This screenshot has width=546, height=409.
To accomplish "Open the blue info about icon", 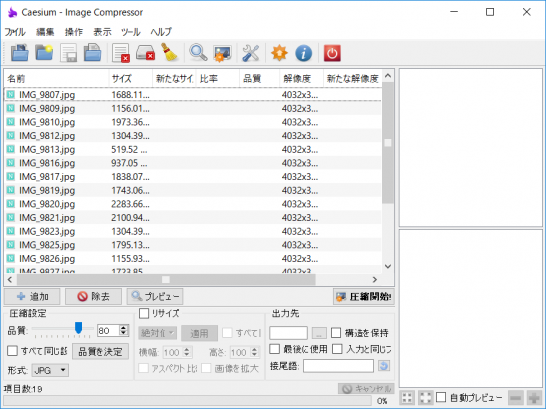I will pyautogui.click(x=303, y=53).
